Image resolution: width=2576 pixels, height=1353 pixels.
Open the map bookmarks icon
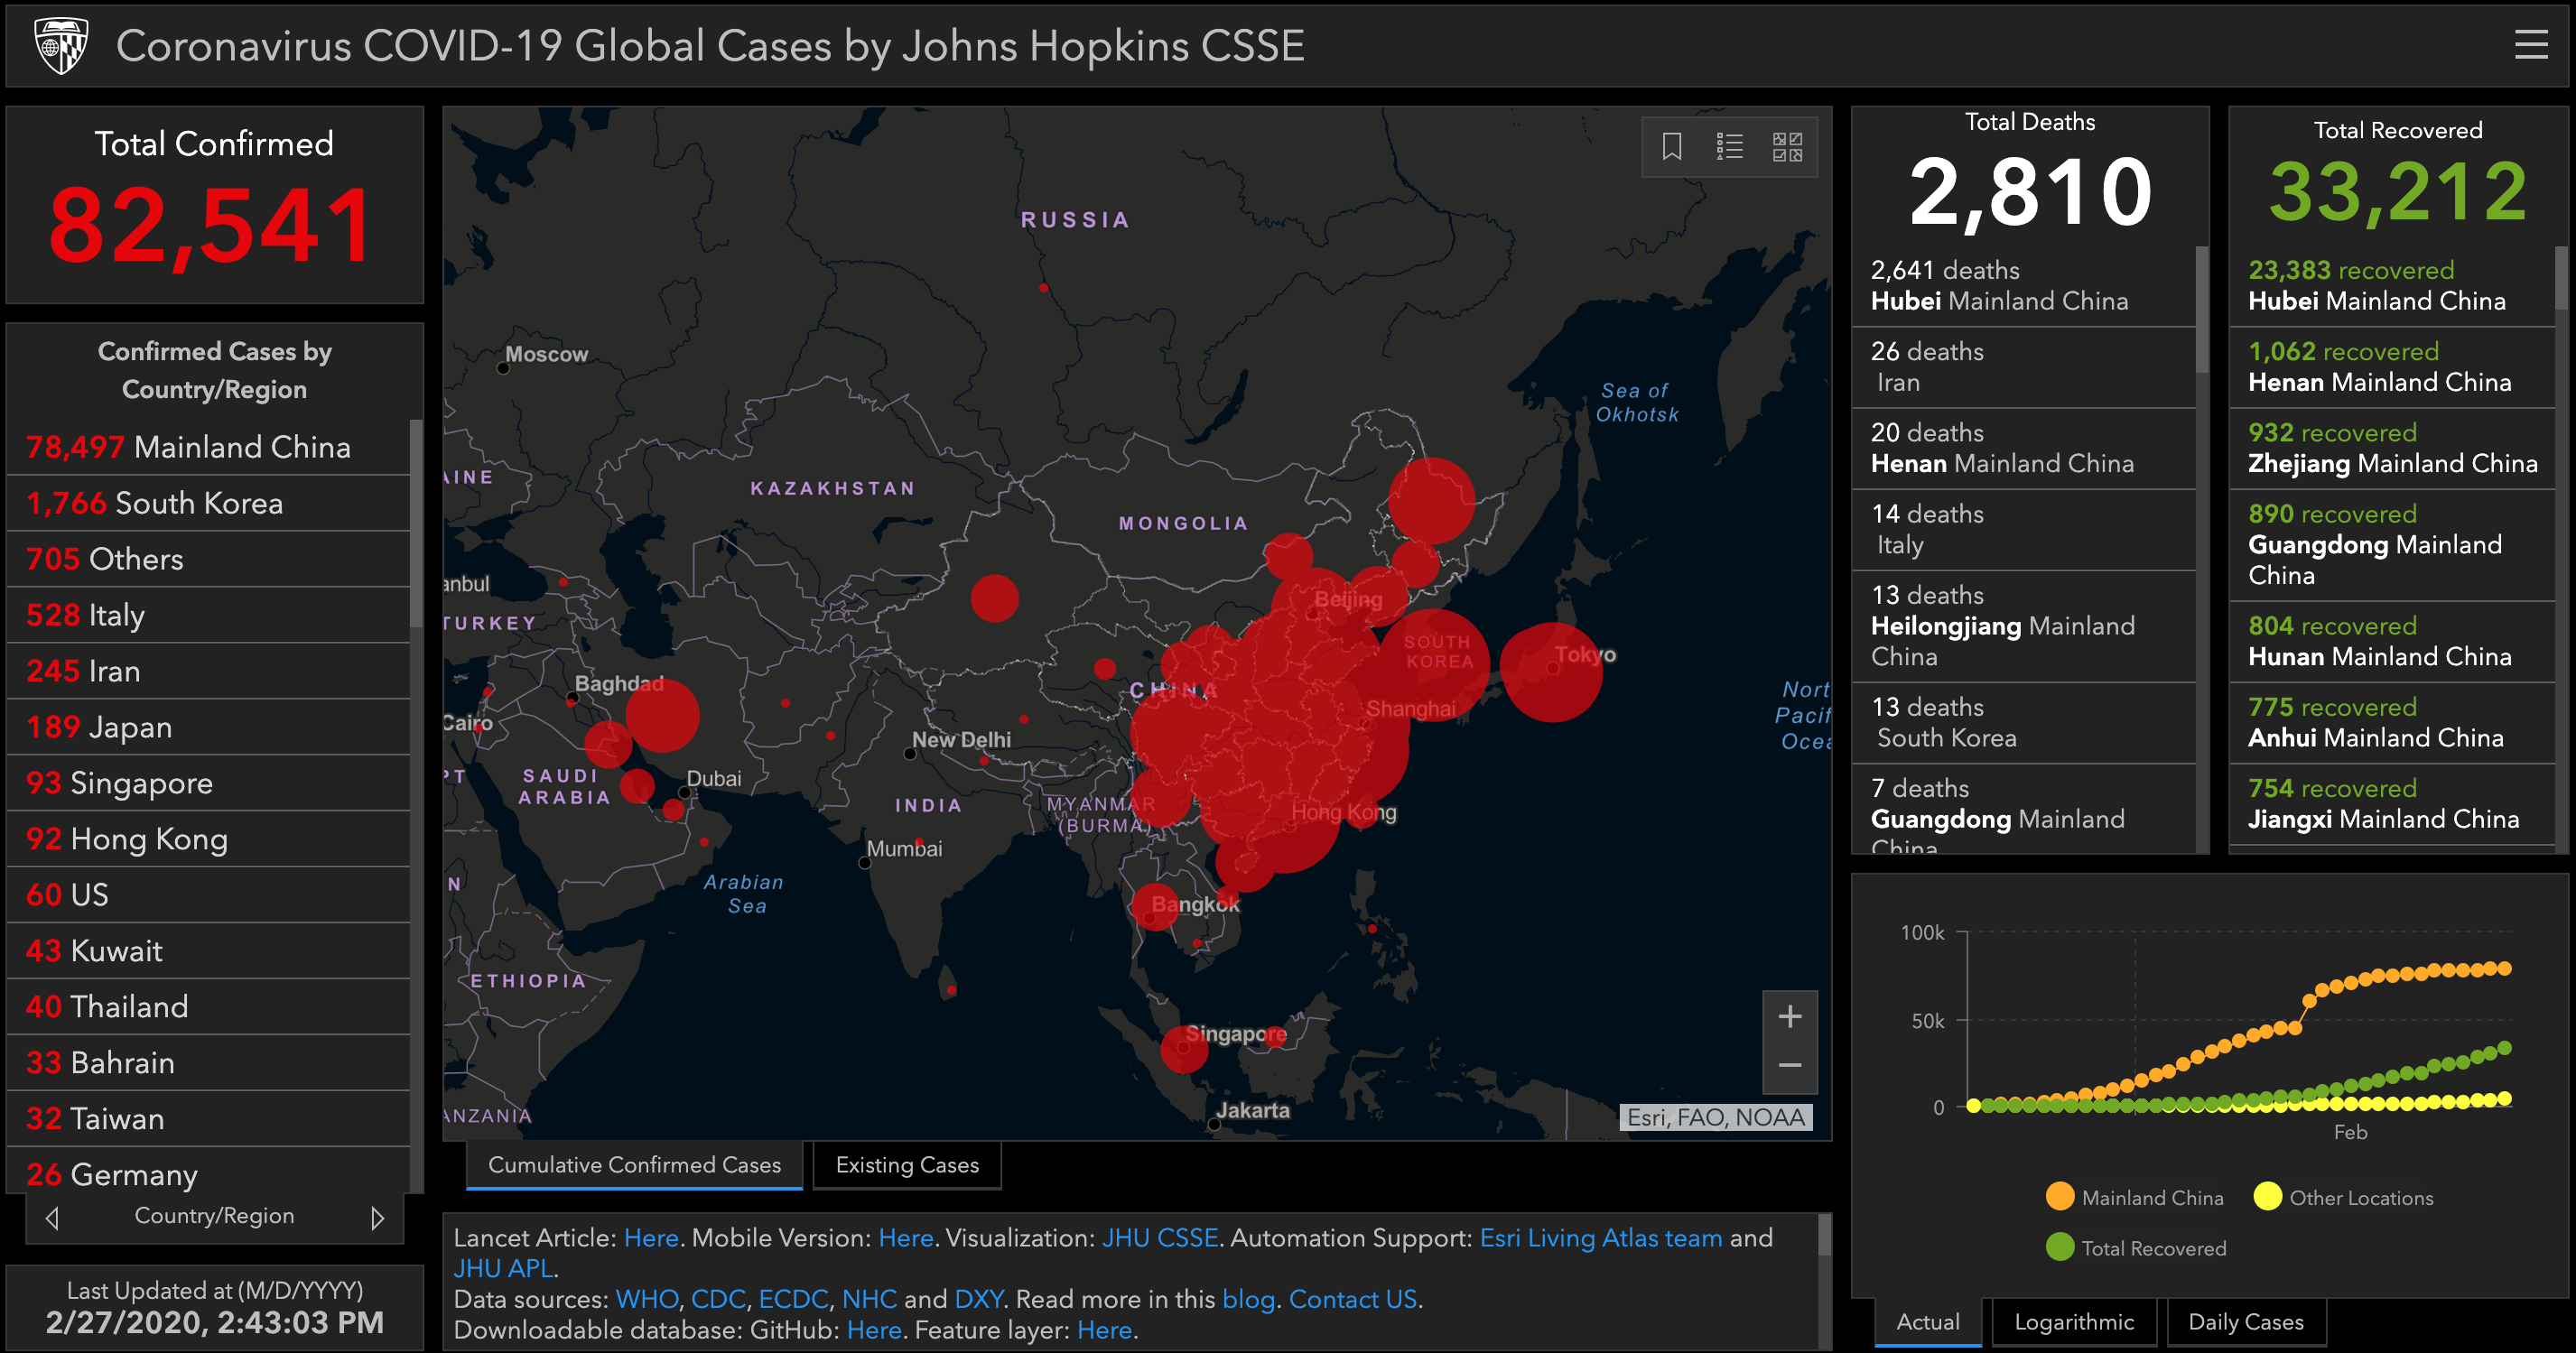coord(1671,147)
